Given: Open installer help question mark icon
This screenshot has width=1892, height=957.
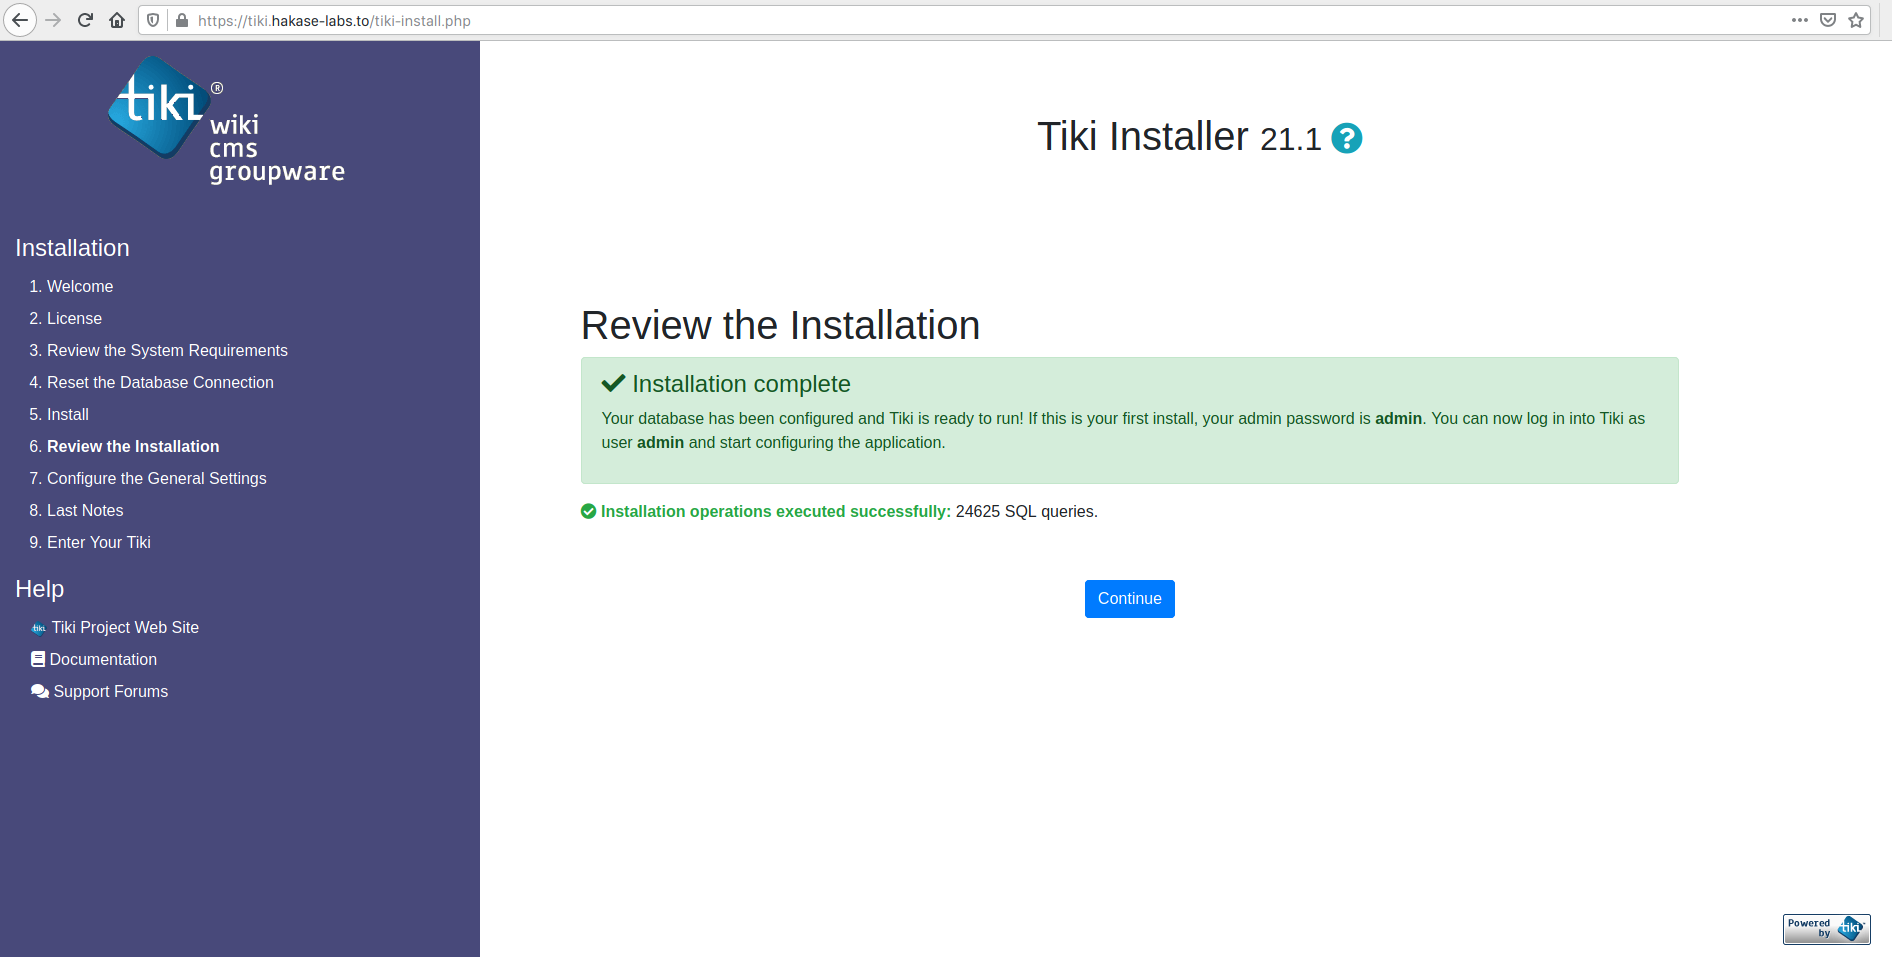Looking at the screenshot, I should 1347,138.
